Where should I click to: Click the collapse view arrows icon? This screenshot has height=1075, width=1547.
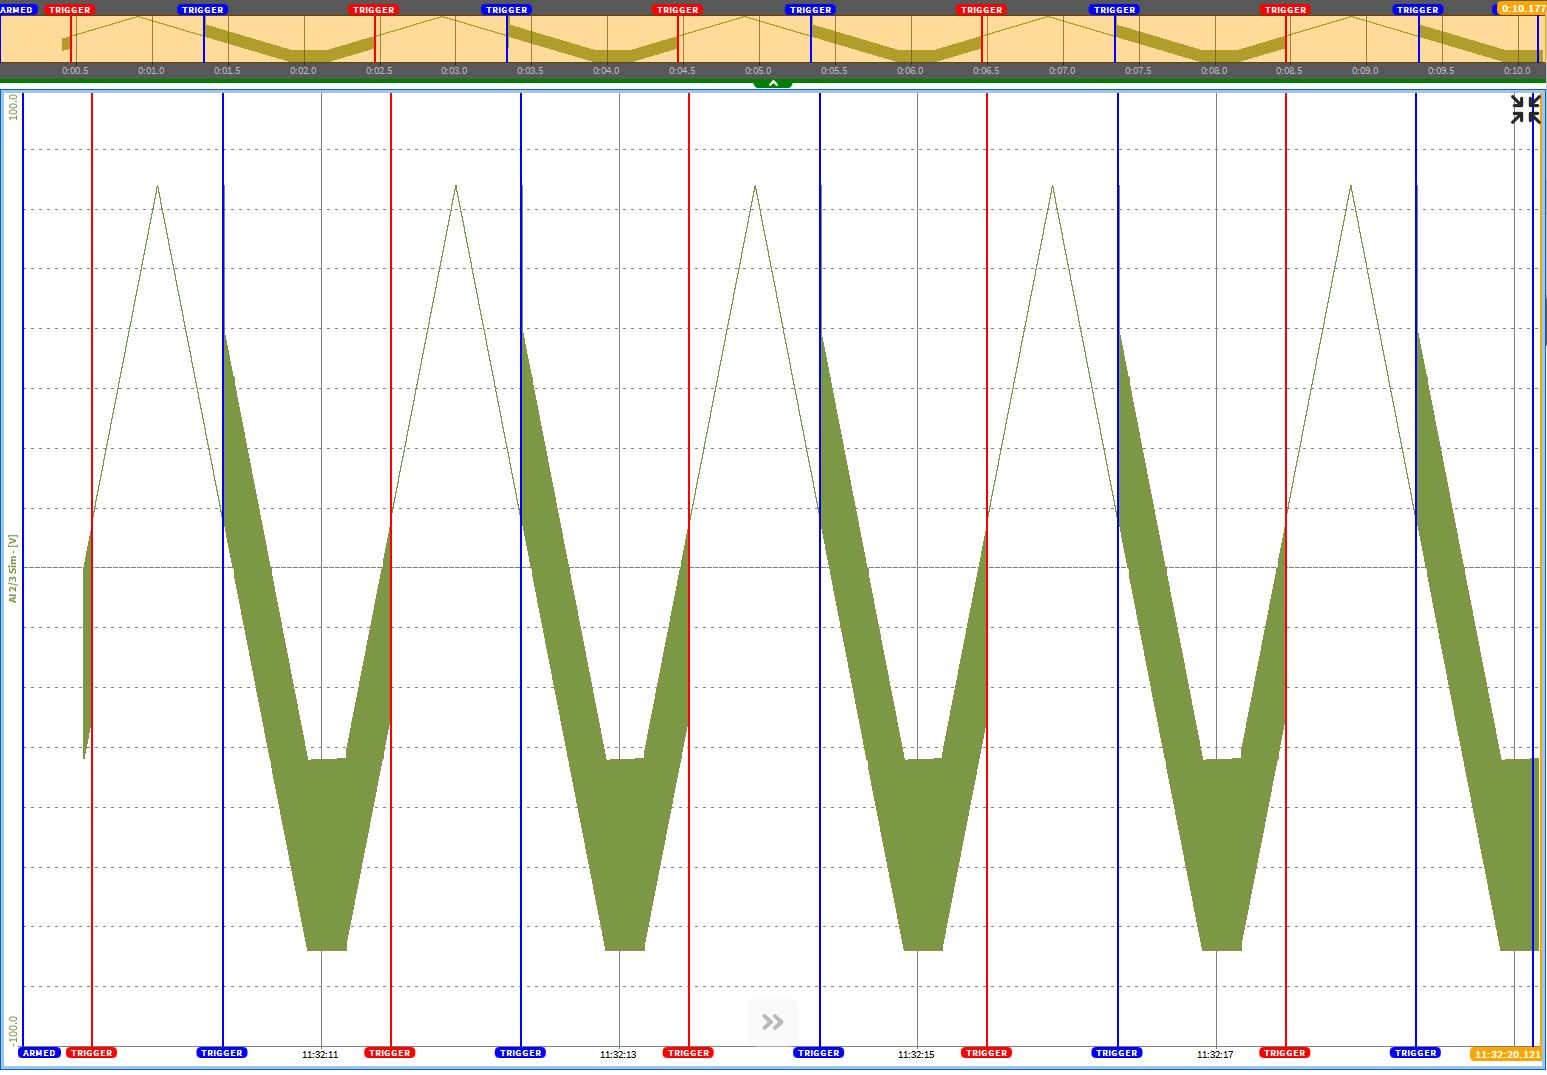pyautogui.click(x=1525, y=109)
